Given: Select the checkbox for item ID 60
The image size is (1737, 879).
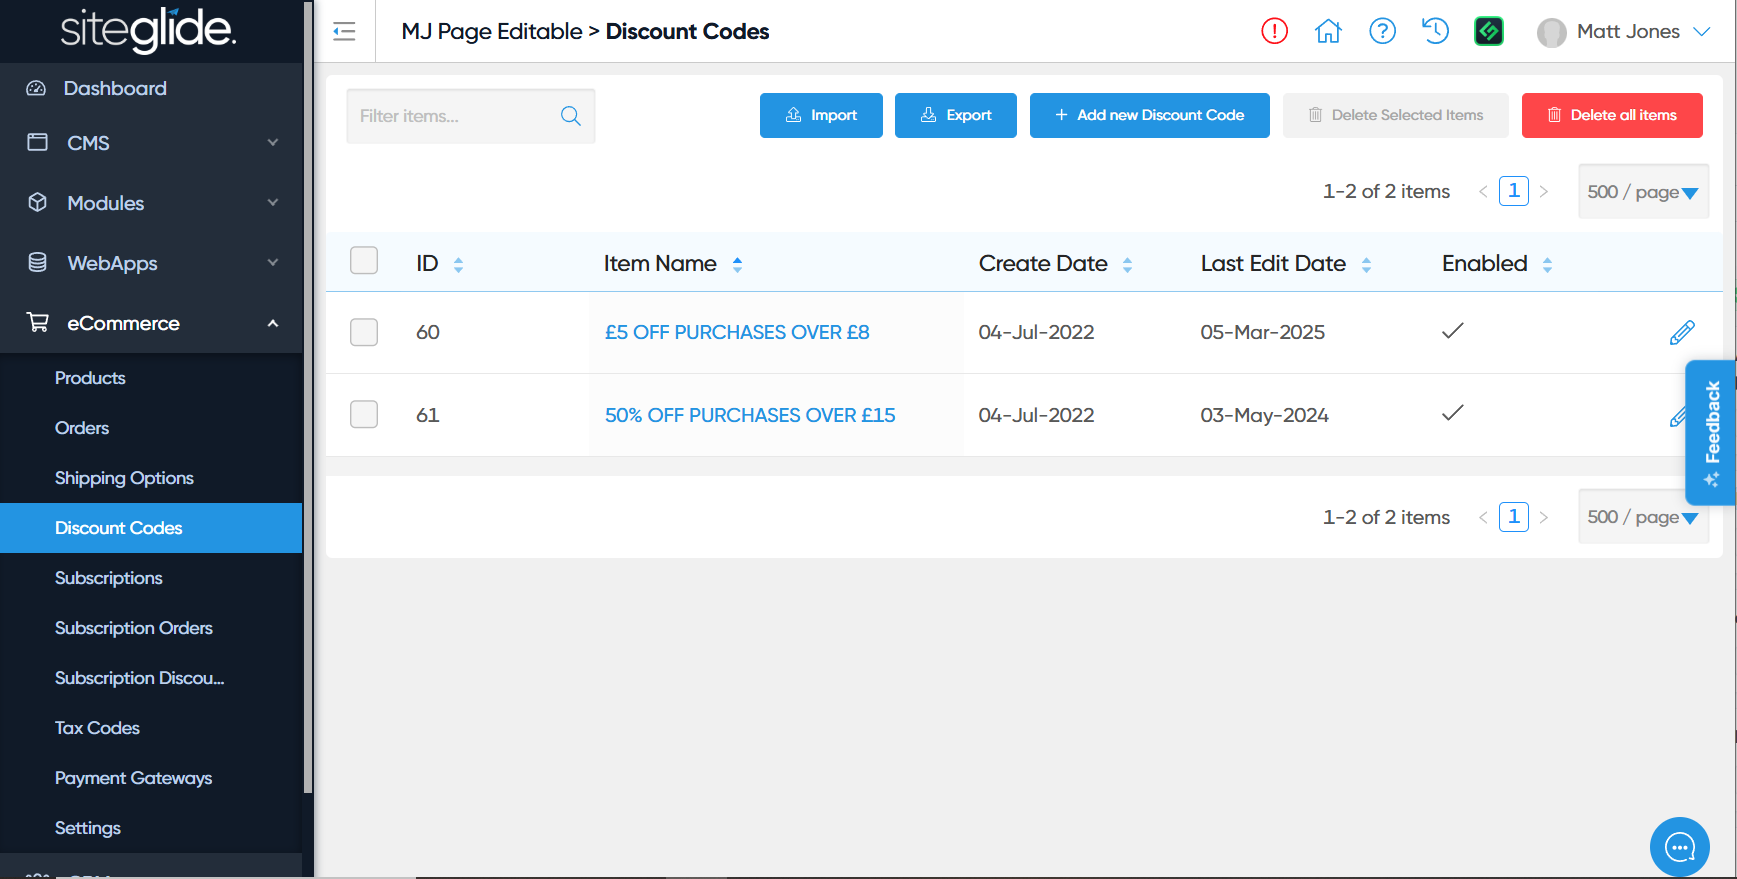Looking at the screenshot, I should [364, 332].
